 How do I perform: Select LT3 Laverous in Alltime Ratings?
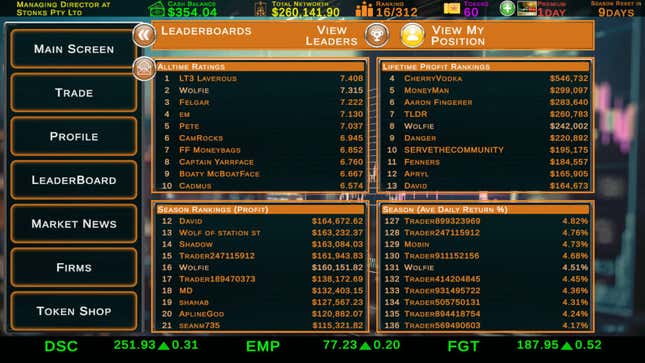tap(262, 78)
